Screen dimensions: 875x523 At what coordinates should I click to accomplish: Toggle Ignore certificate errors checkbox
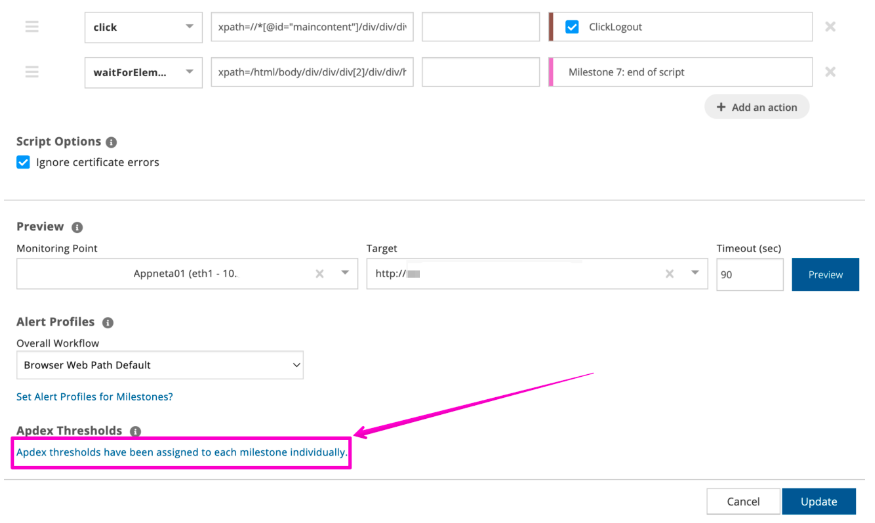click(x=23, y=162)
